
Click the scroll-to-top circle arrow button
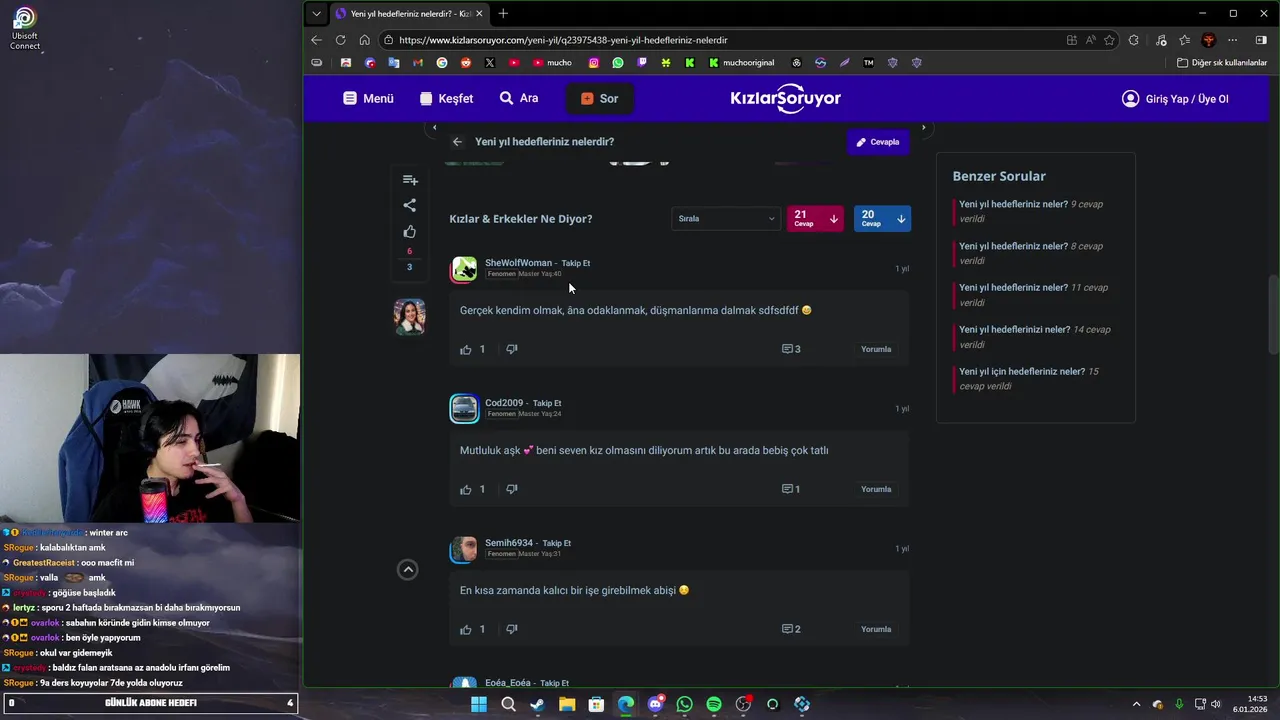coord(408,569)
